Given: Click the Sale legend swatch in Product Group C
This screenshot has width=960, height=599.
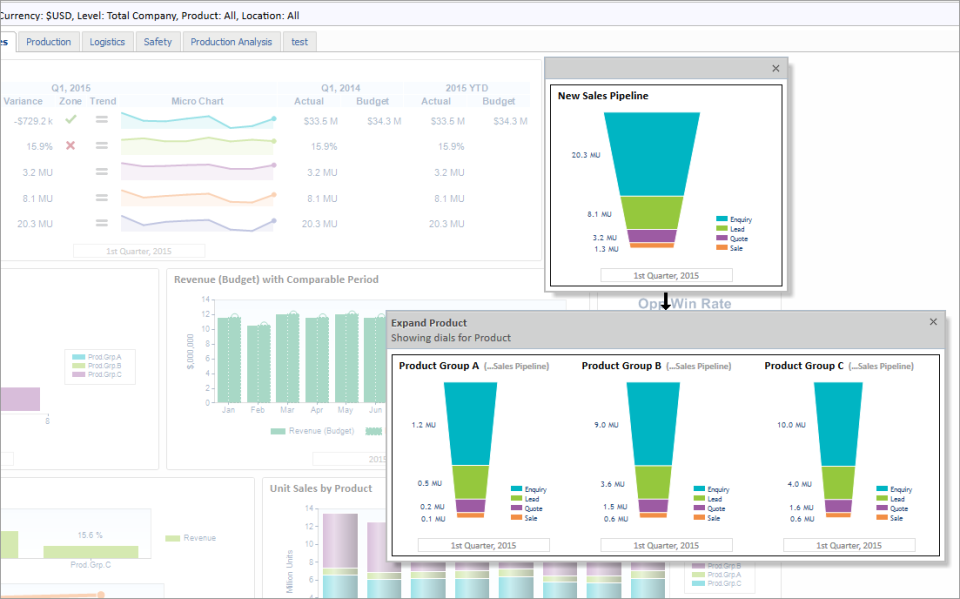Looking at the screenshot, I should (882, 518).
